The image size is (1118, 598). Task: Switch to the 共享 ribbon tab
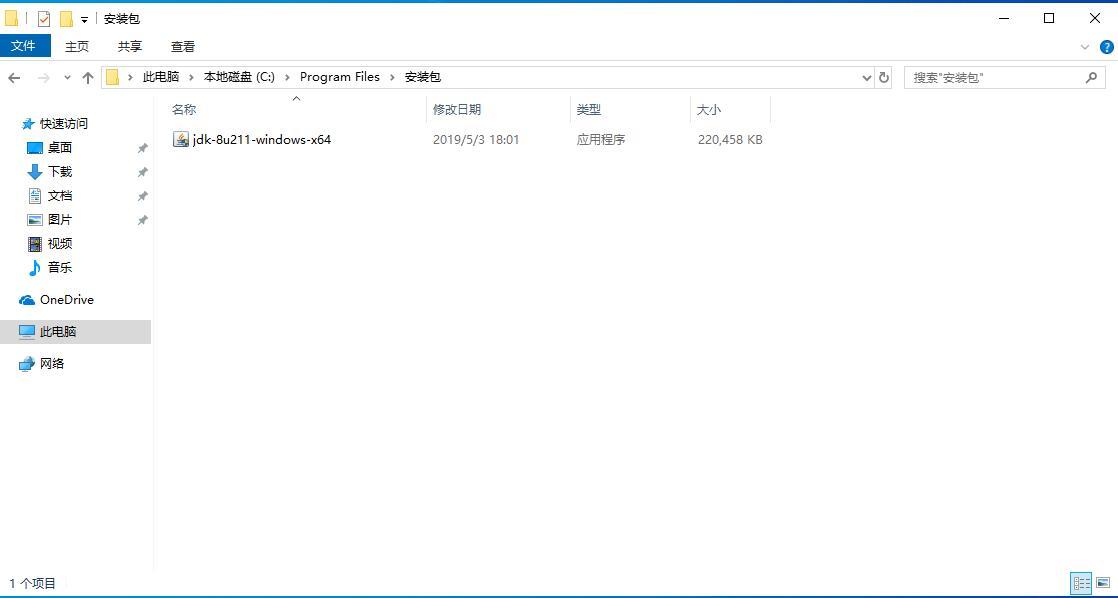(130, 46)
